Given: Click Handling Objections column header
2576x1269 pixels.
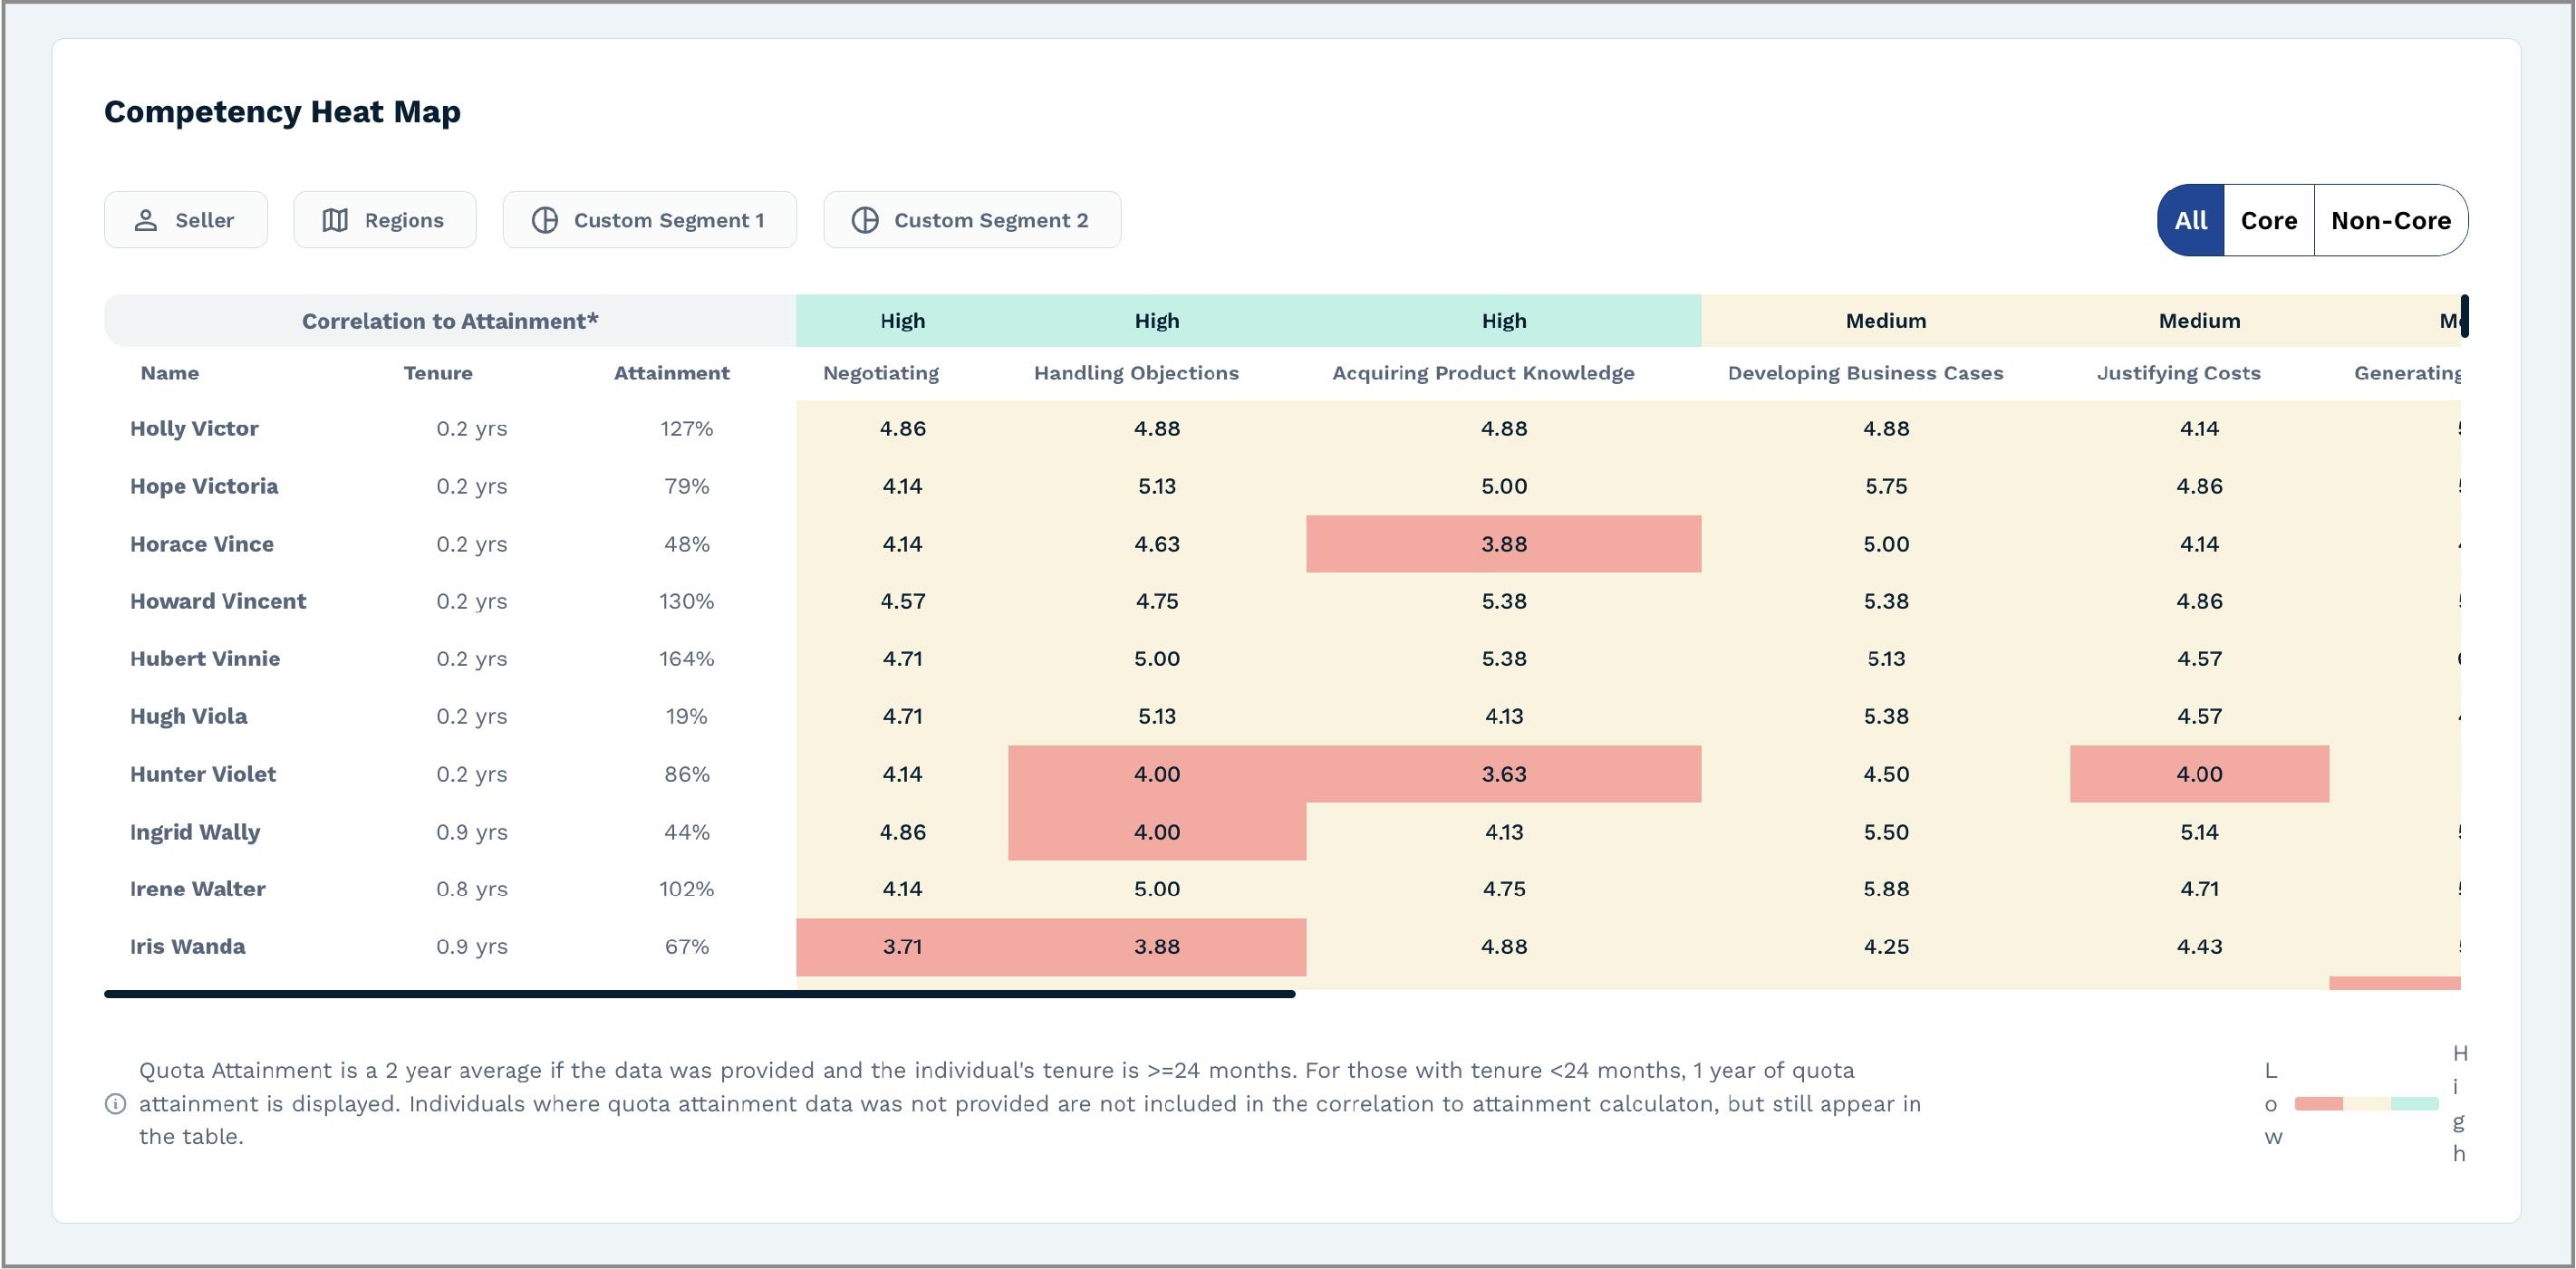Looking at the screenshot, I should coord(1136,373).
